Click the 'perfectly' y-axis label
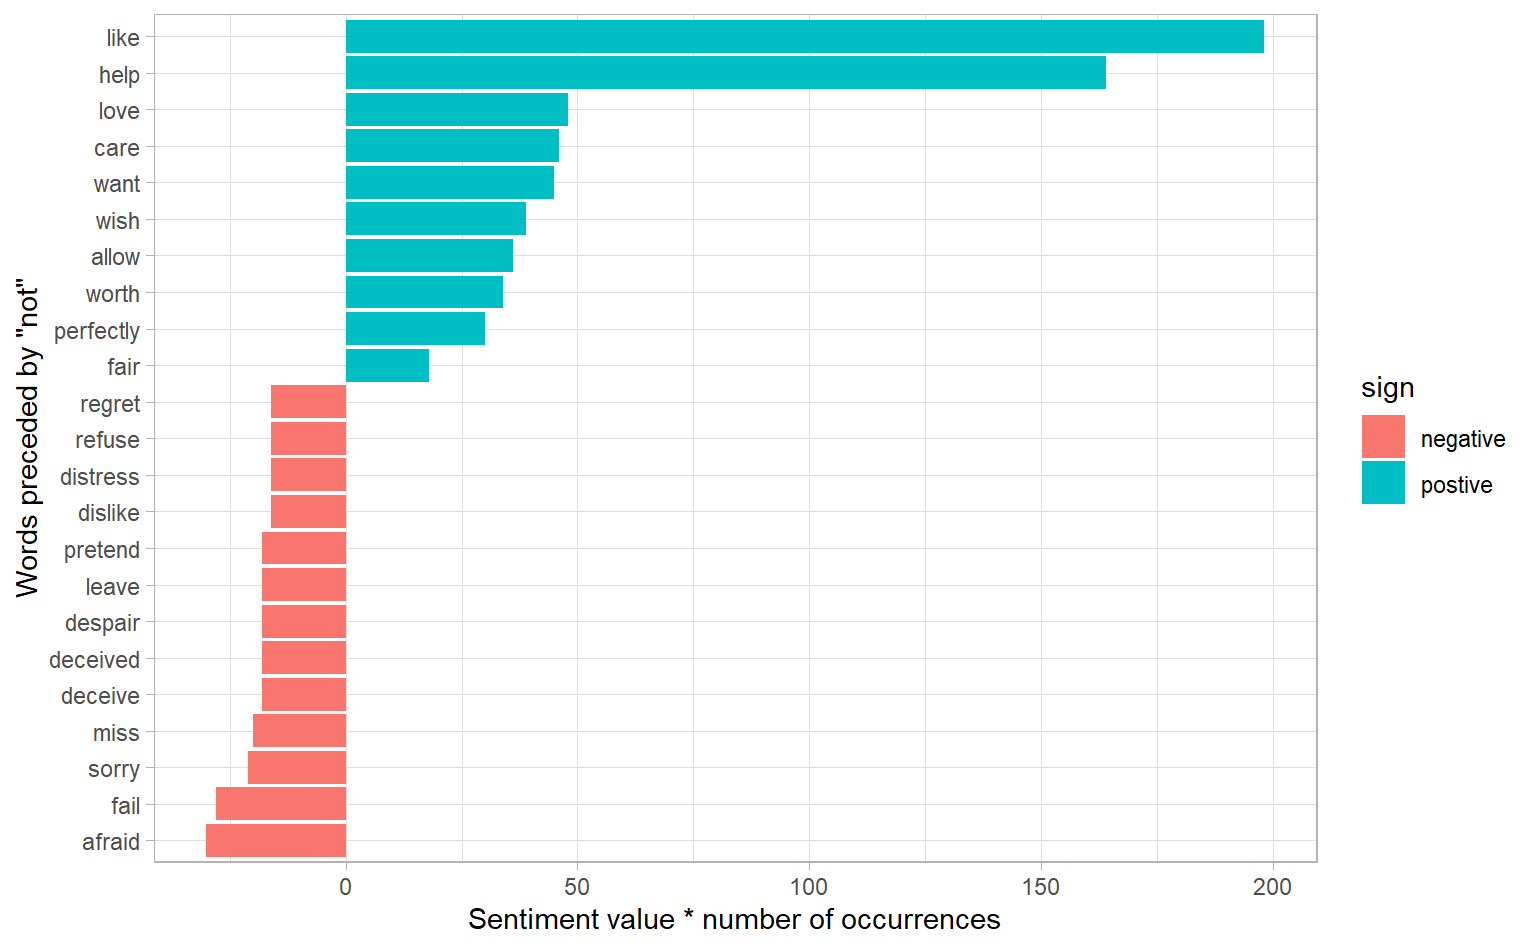This screenshot has width=1536, height=949. tap(97, 331)
